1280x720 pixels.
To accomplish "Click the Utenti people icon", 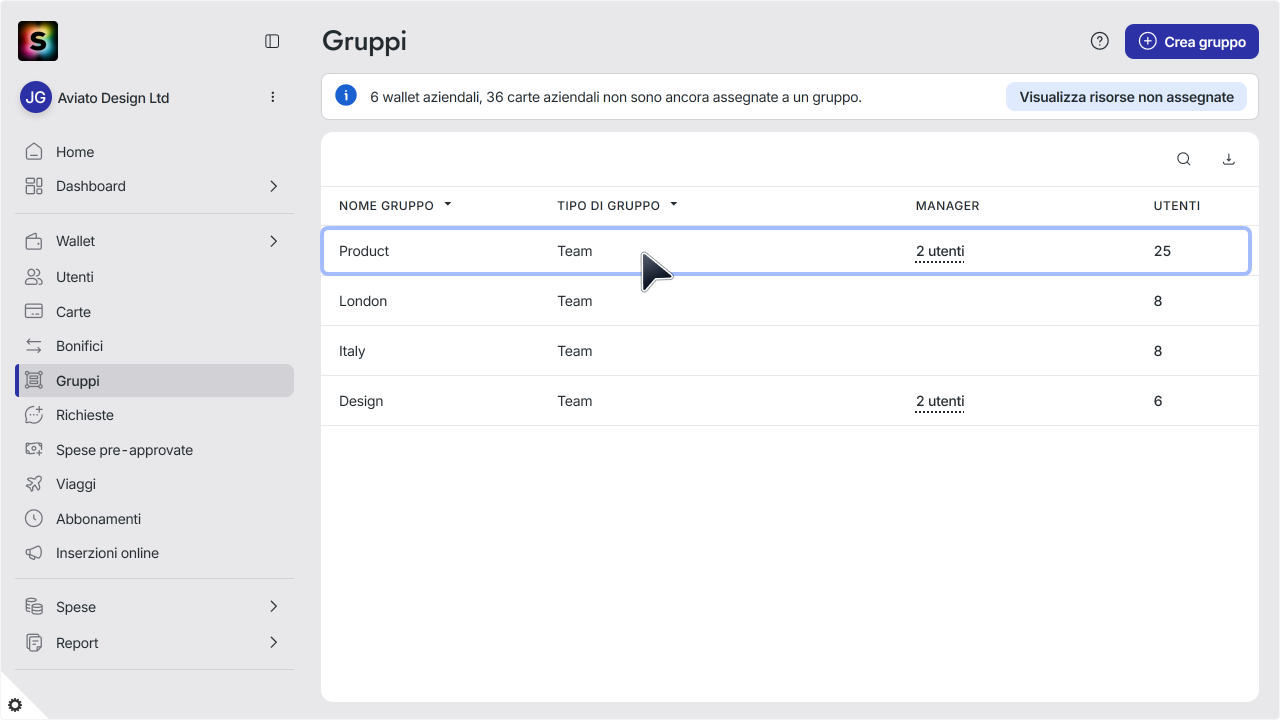I will coord(34,277).
